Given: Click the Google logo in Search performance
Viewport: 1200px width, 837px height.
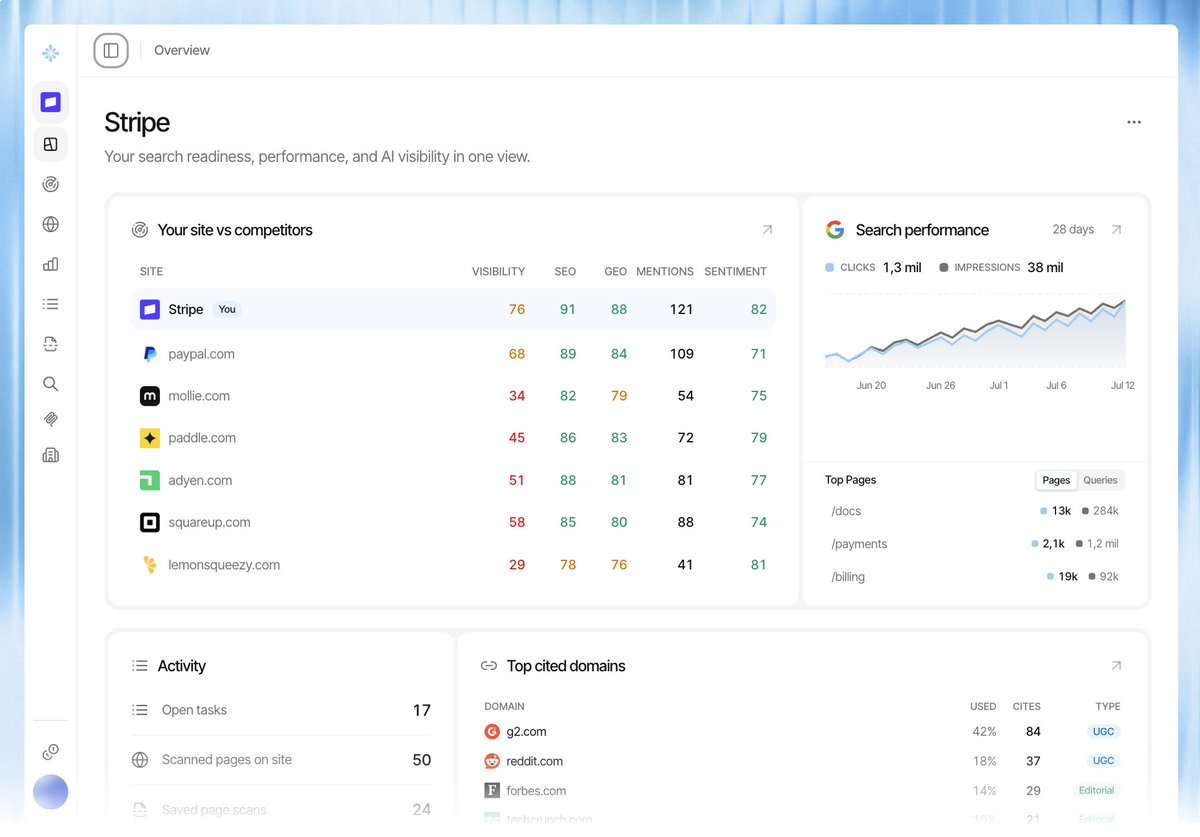Looking at the screenshot, I should click(x=835, y=230).
